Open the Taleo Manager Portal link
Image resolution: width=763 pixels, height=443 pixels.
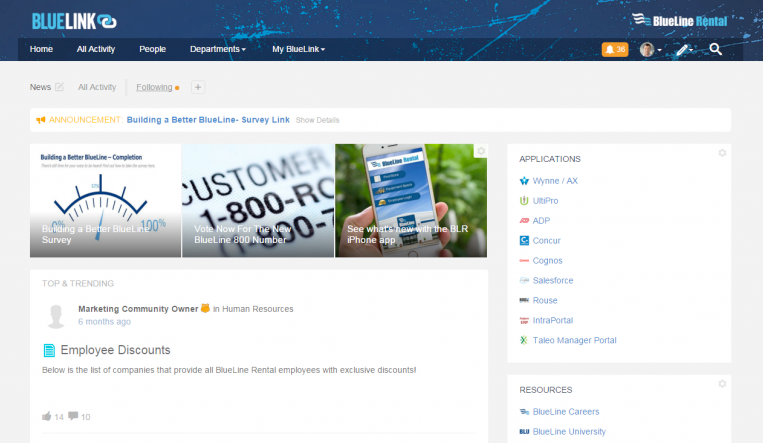pos(574,340)
